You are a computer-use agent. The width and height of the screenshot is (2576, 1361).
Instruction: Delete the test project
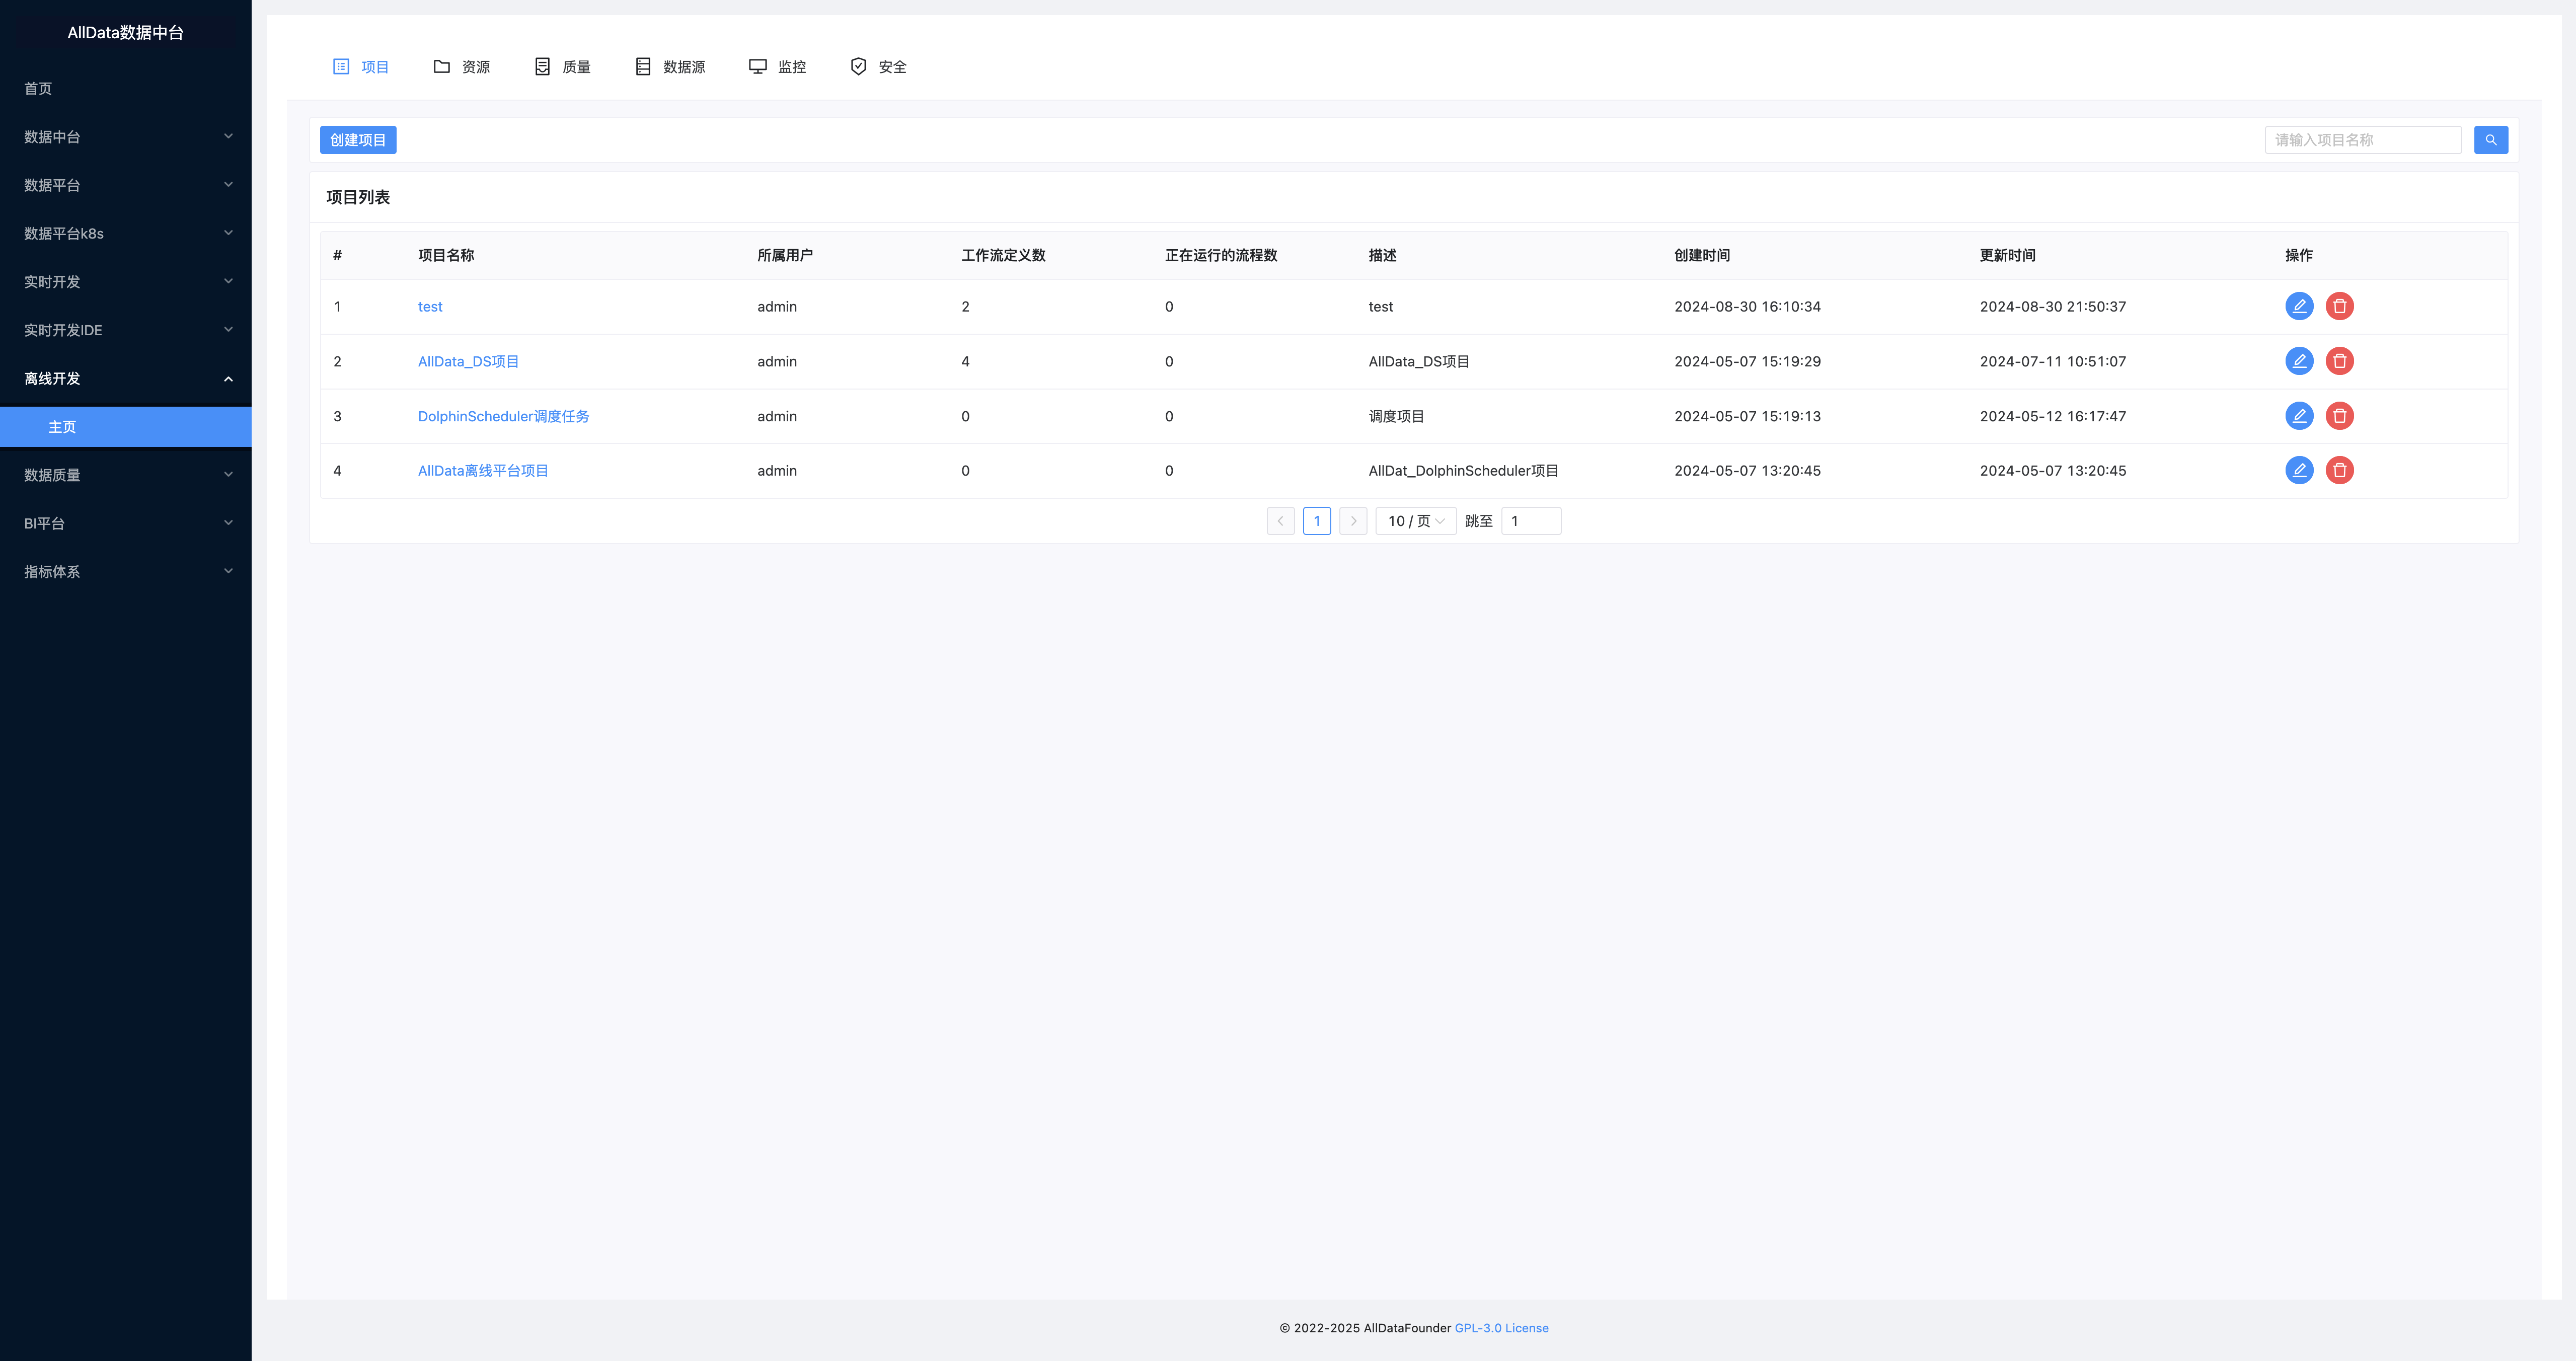click(2339, 306)
